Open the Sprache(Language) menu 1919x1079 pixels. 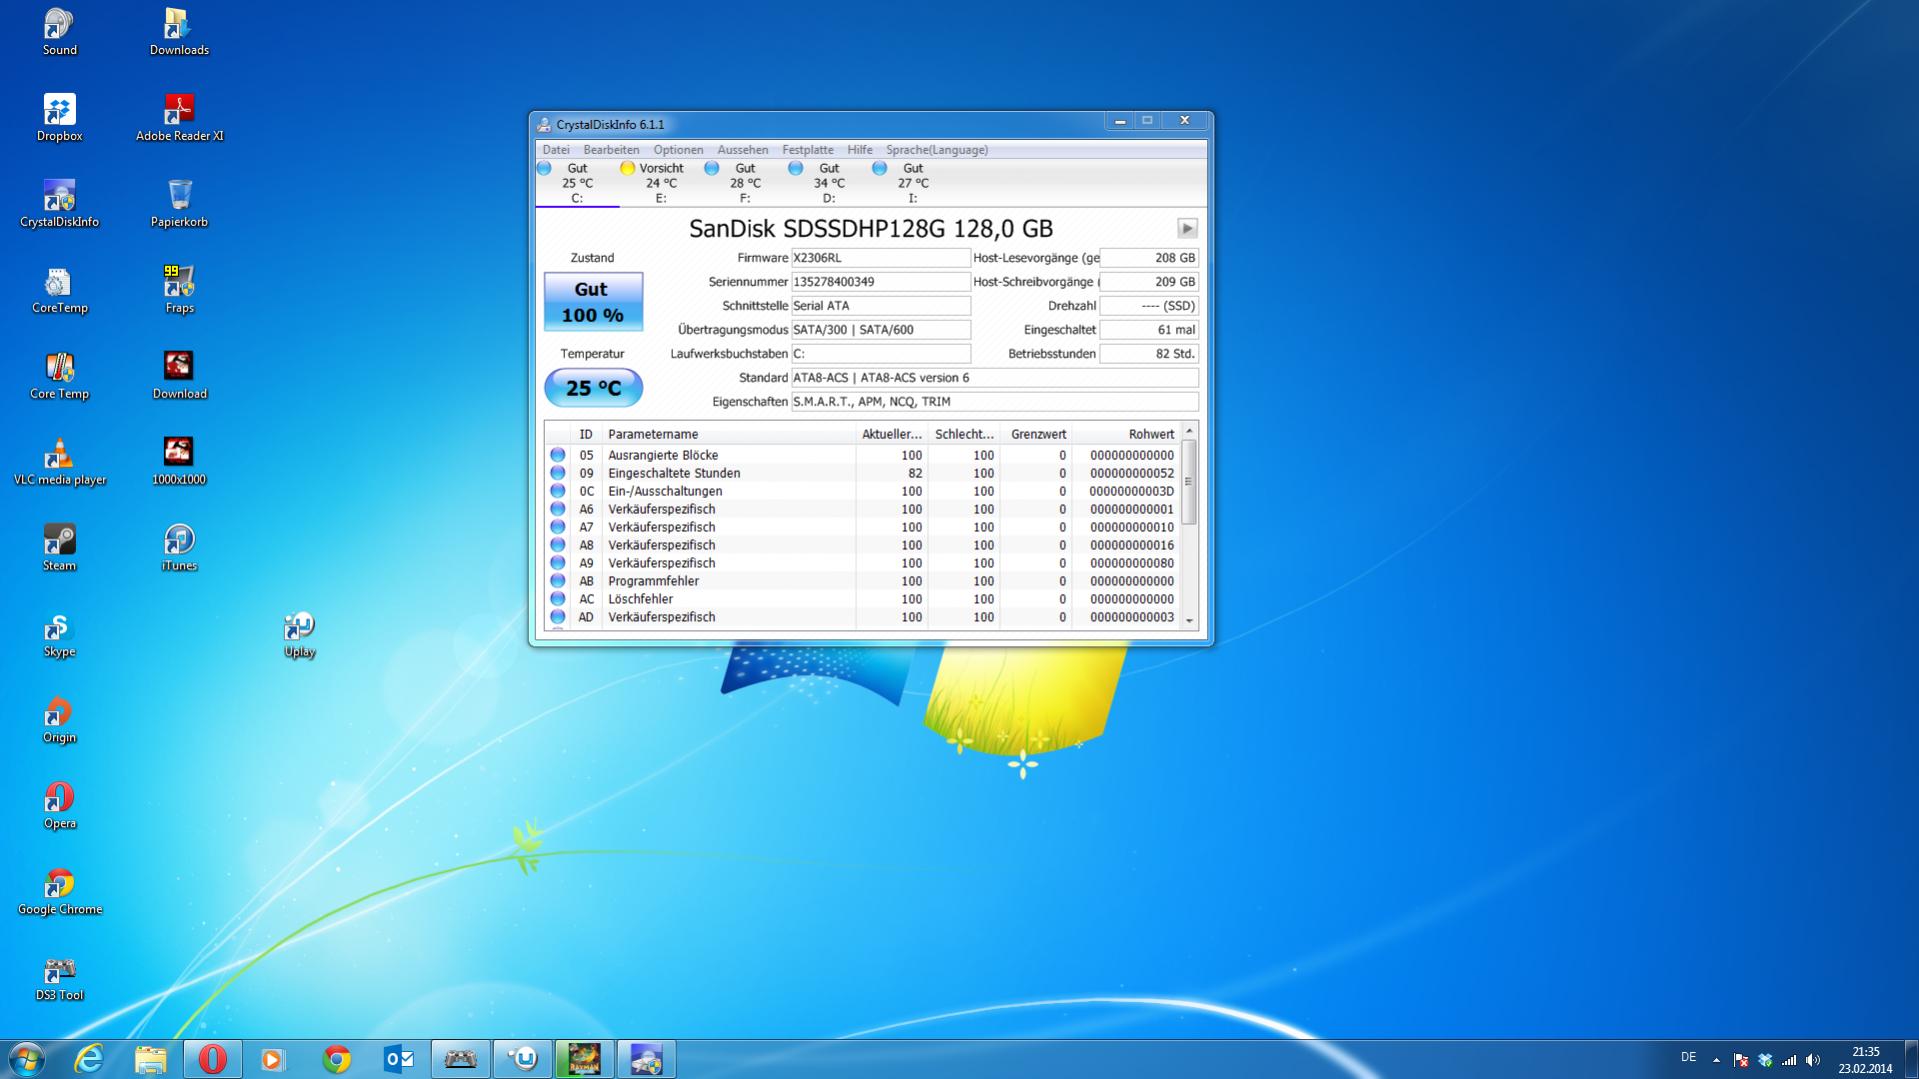pyautogui.click(x=936, y=150)
